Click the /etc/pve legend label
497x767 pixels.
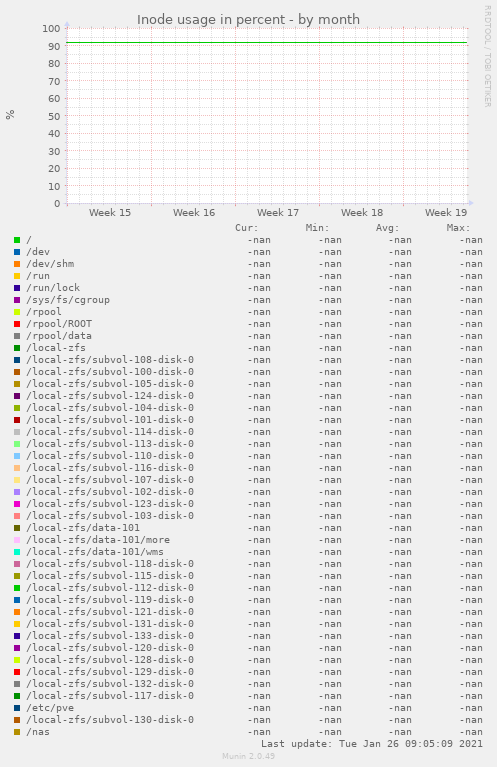coord(50,708)
